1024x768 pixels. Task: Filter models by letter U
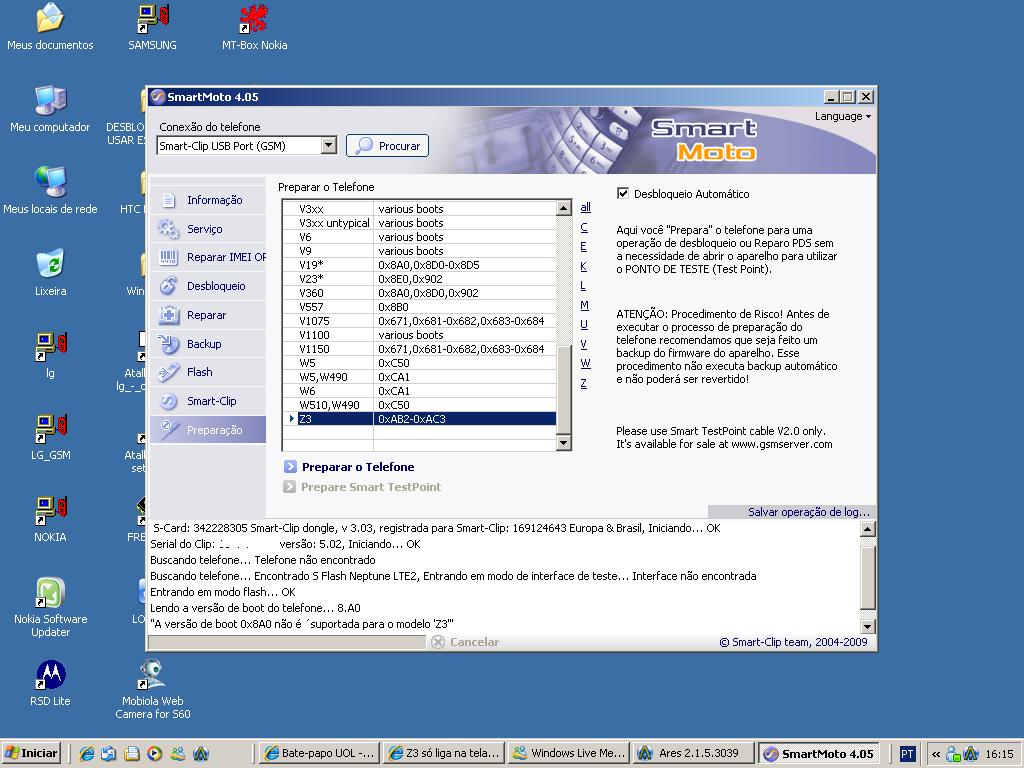(584, 325)
